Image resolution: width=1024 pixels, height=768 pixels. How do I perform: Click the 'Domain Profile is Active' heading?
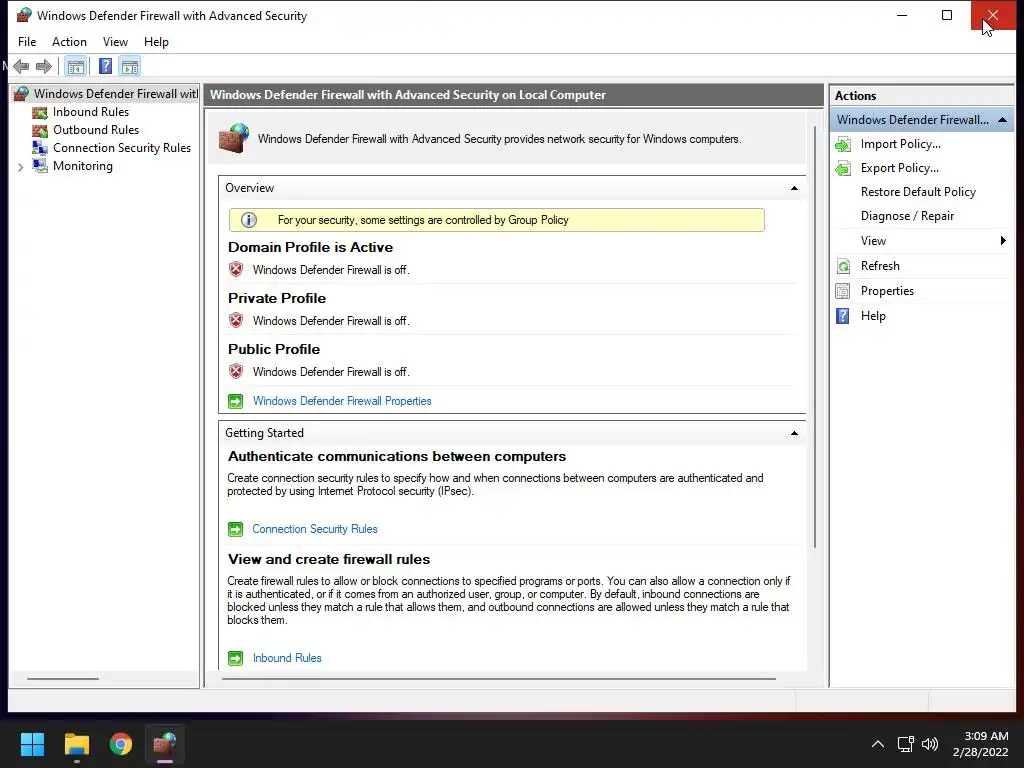pos(310,248)
